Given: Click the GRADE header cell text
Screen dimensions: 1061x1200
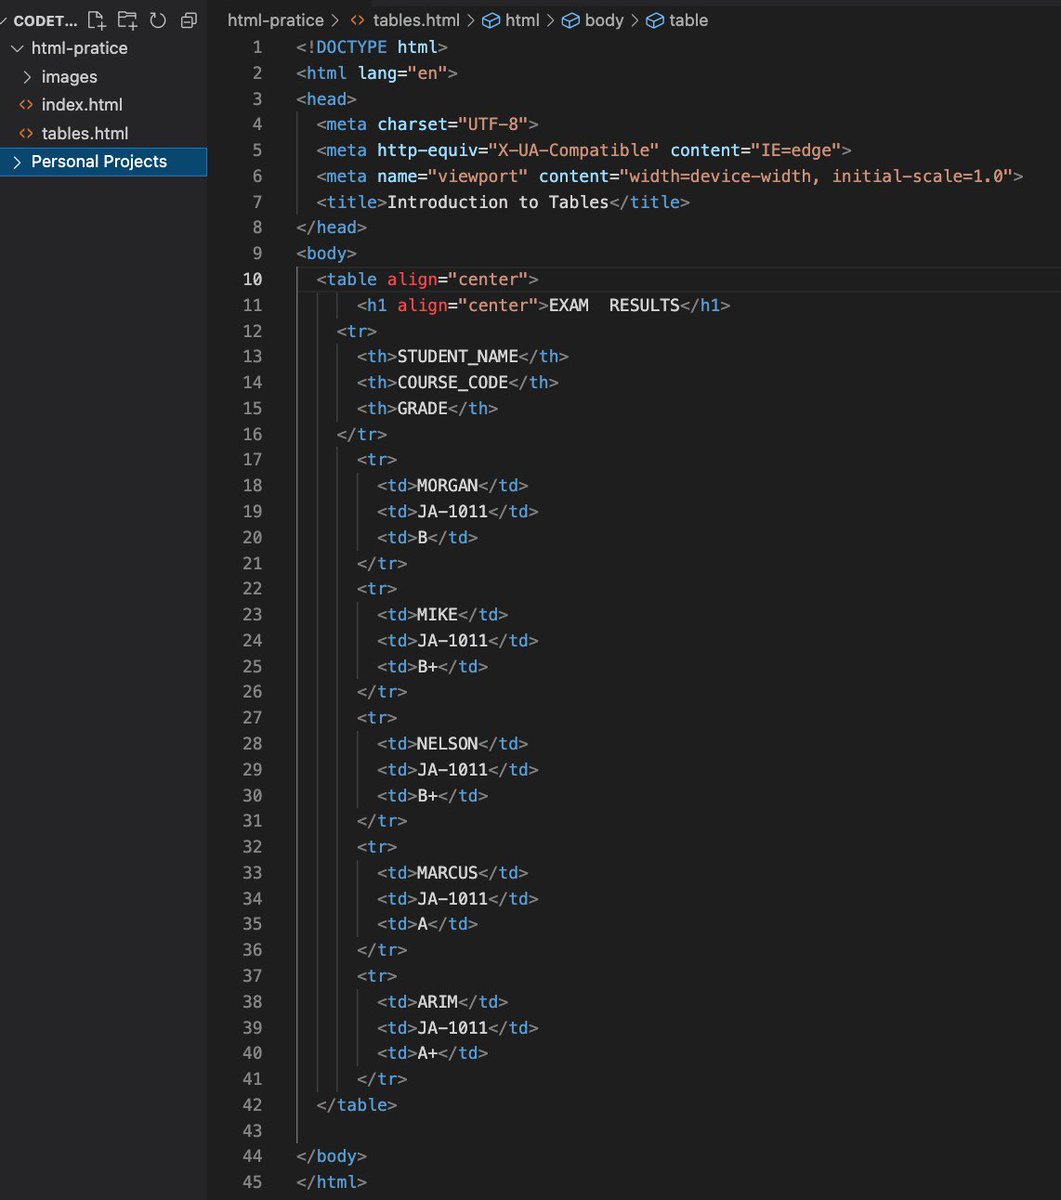Looking at the screenshot, I should 422,408.
